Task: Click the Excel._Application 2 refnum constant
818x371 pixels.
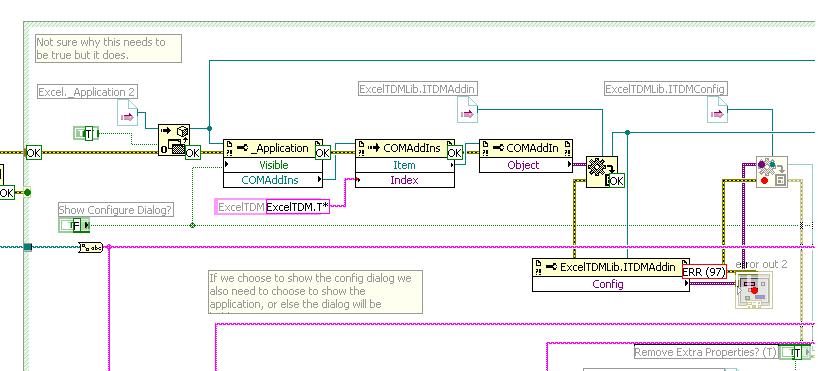Action: pyautogui.click(x=129, y=114)
